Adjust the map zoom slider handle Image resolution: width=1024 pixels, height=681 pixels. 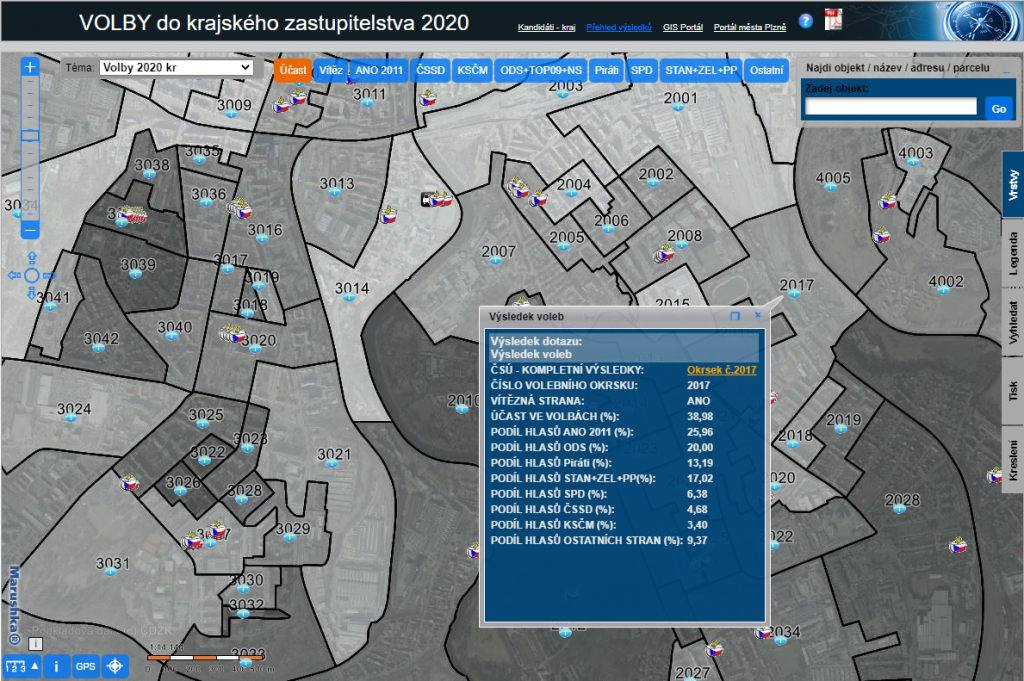pyautogui.click(x=30, y=135)
